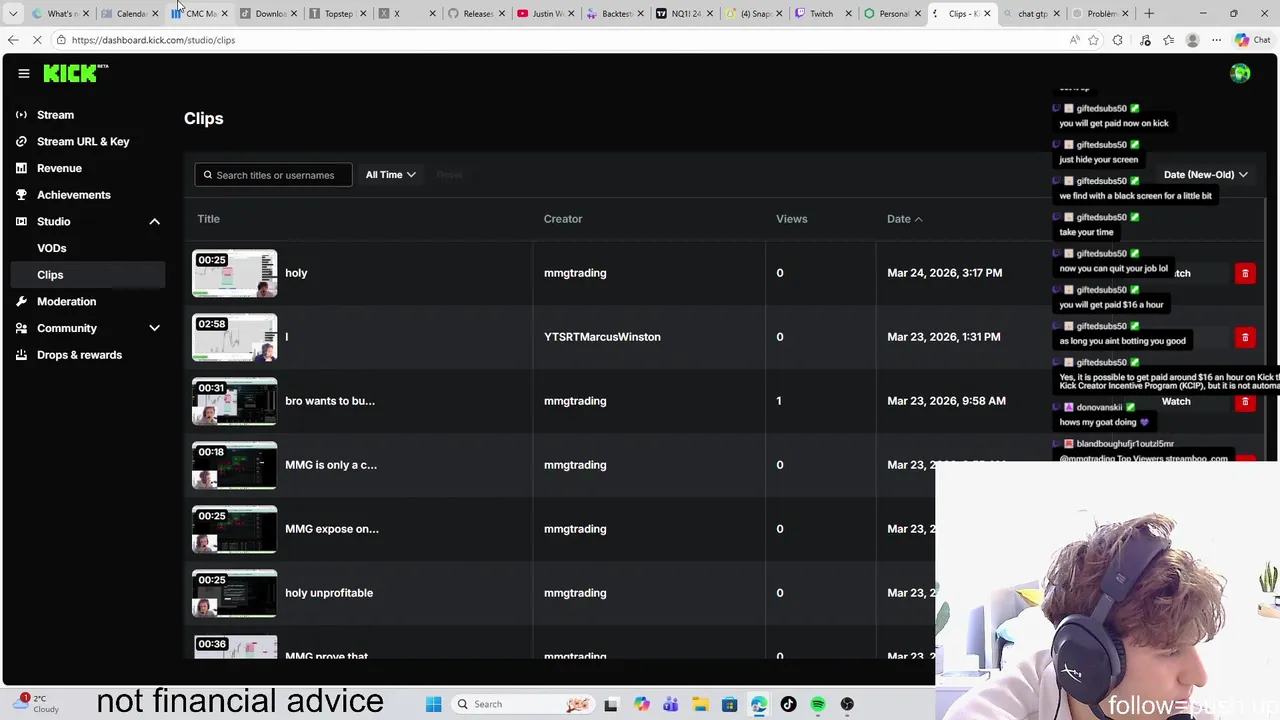The width and height of the screenshot is (1280, 720).
Task: Switch to the Backtest browser tab
Action: click(x=615, y=13)
